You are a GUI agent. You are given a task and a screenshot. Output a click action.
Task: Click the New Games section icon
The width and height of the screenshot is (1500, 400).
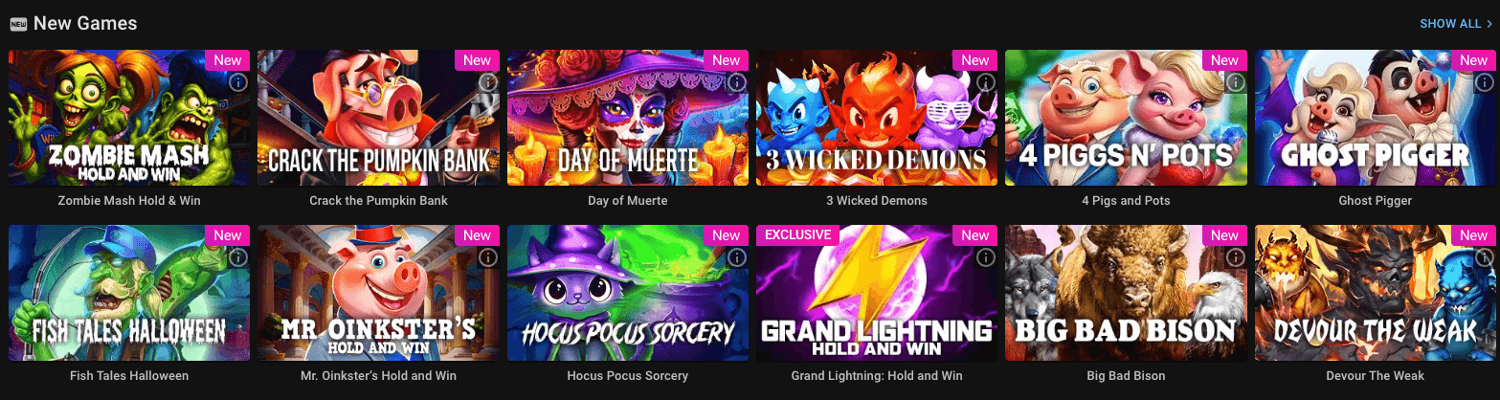coord(18,24)
